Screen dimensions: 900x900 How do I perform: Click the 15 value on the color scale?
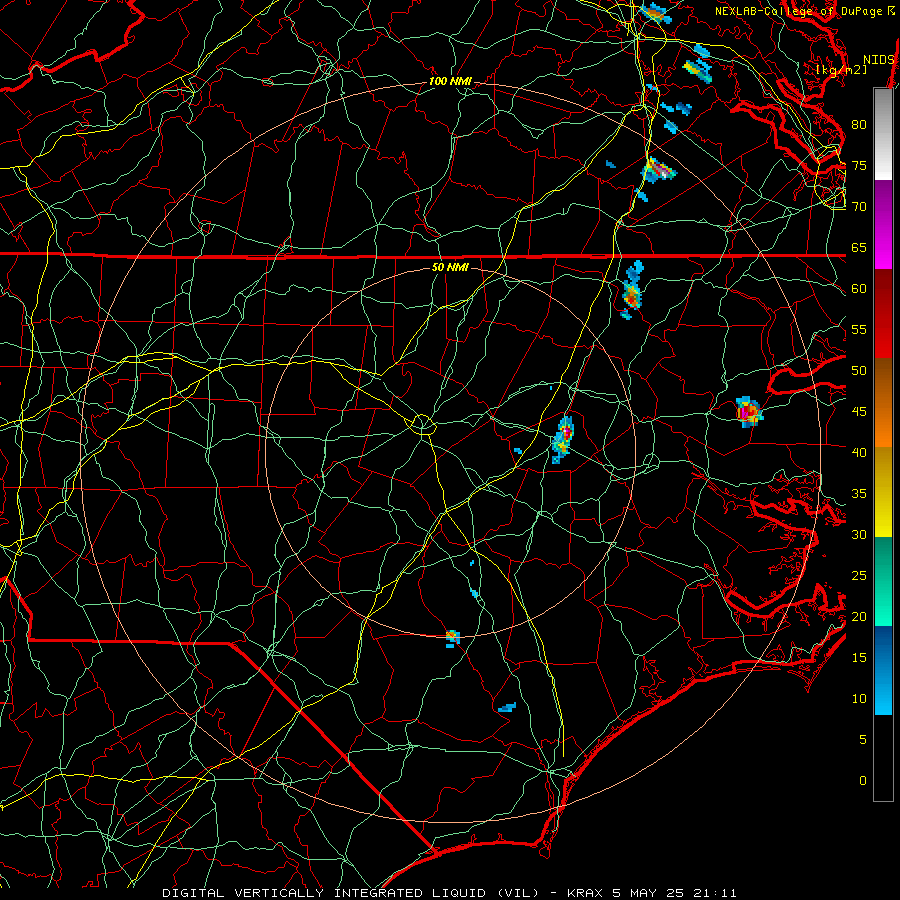tap(859, 657)
